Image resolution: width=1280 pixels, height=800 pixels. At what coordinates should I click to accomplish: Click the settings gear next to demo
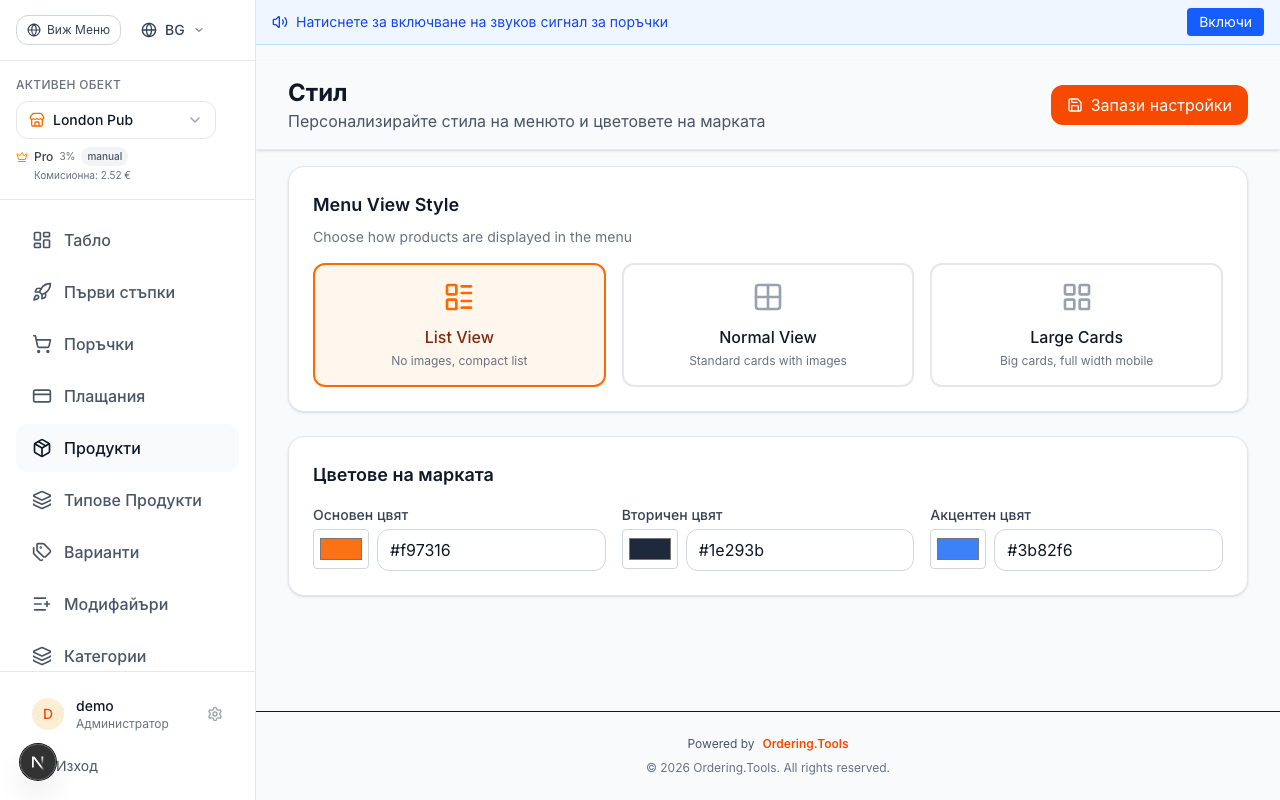tap(215, 714)
